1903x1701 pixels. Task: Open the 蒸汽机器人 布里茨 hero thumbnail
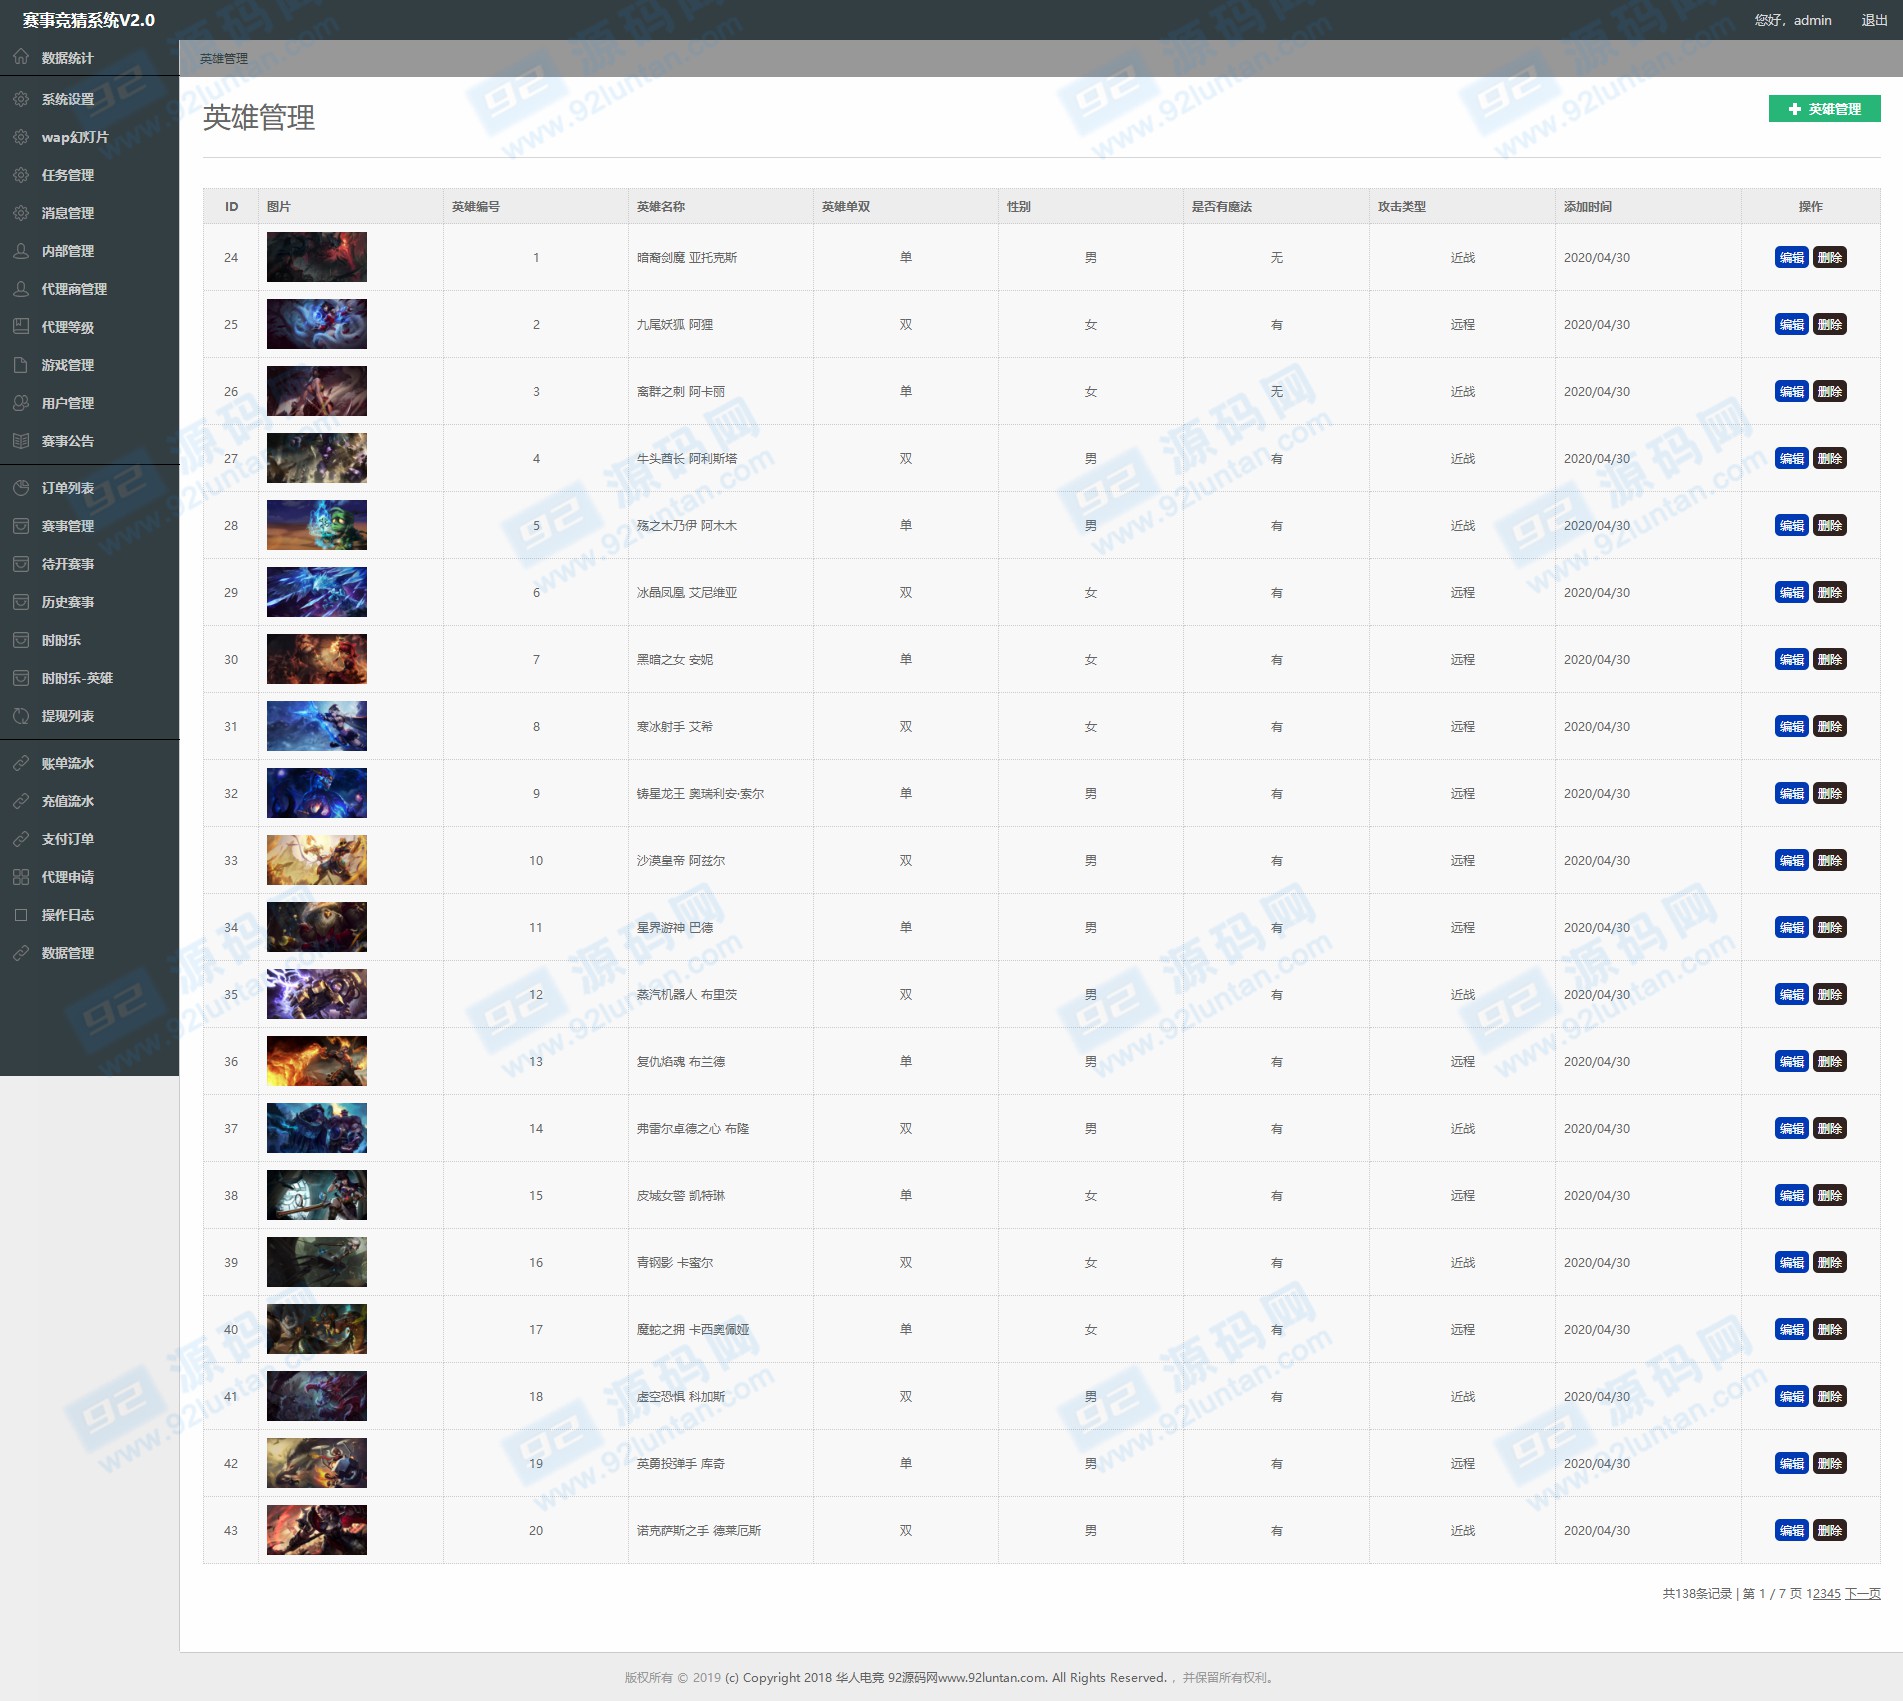(317, 994)
